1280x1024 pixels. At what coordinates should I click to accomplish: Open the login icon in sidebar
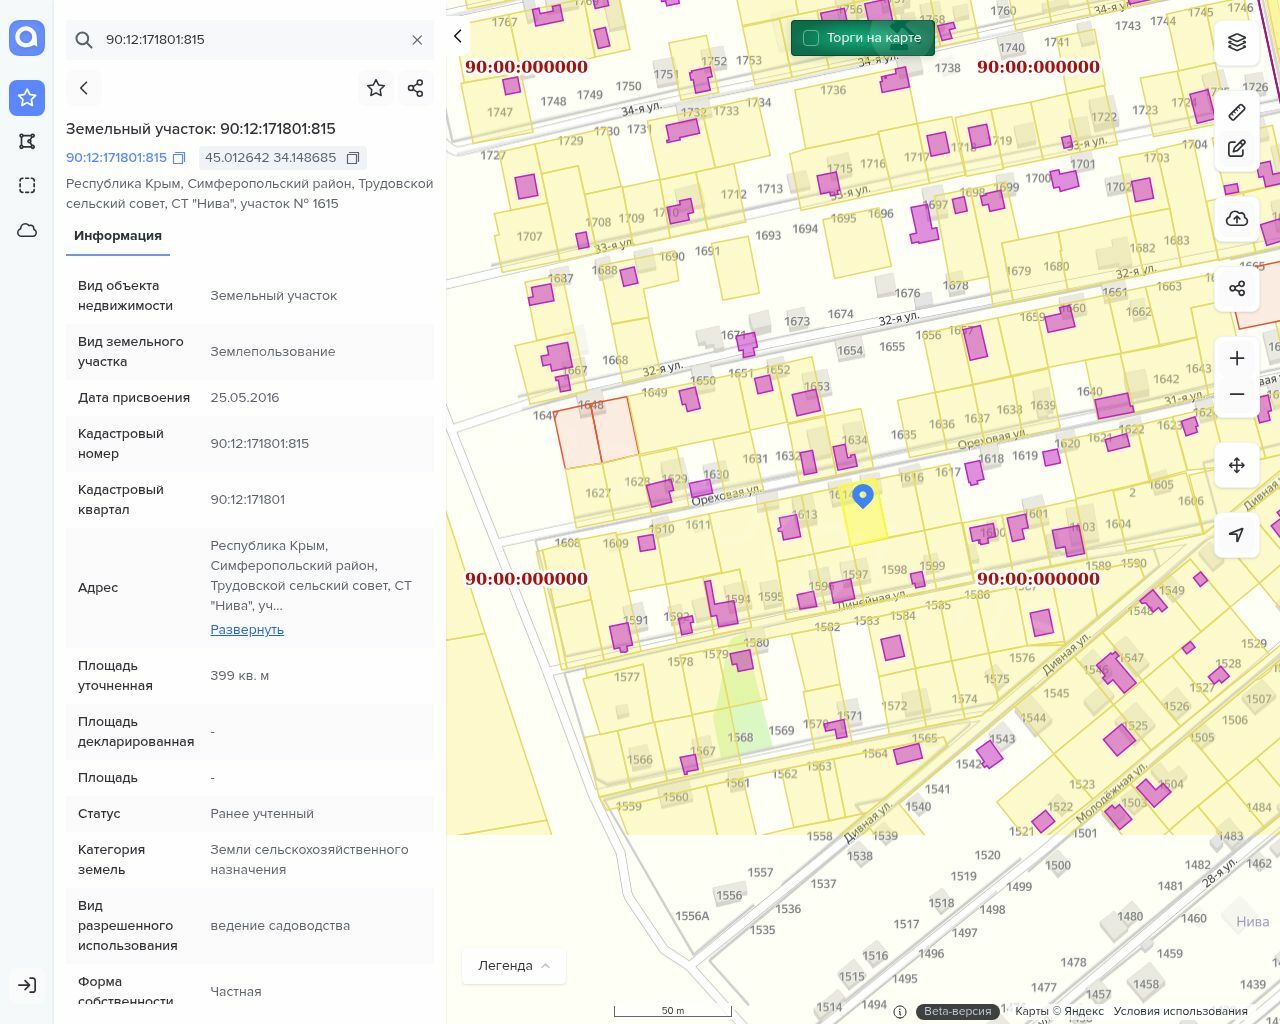27,985
